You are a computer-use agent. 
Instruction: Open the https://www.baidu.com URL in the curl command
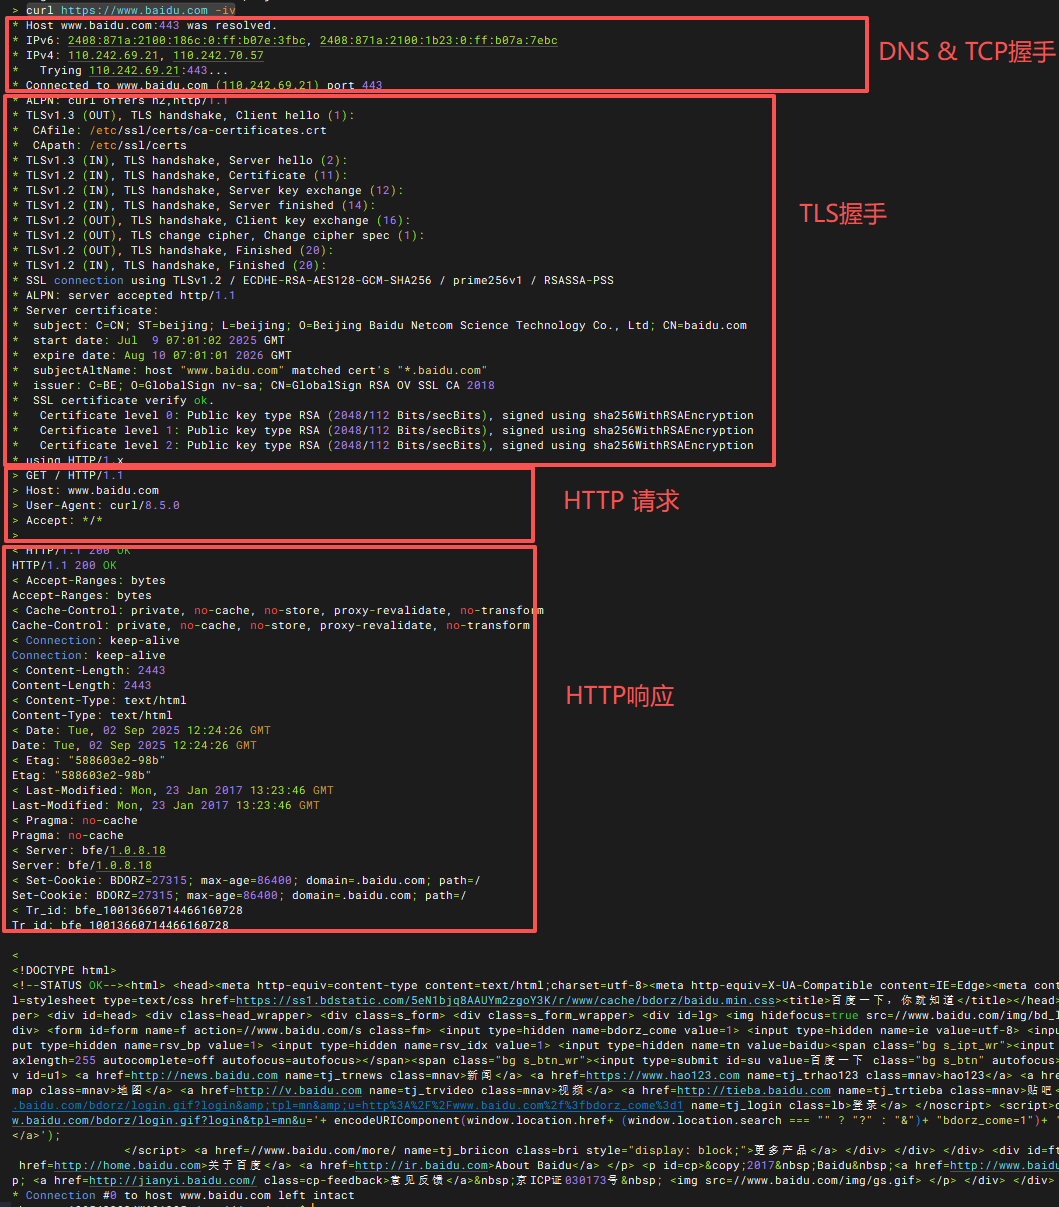click(x=134, y=10)
